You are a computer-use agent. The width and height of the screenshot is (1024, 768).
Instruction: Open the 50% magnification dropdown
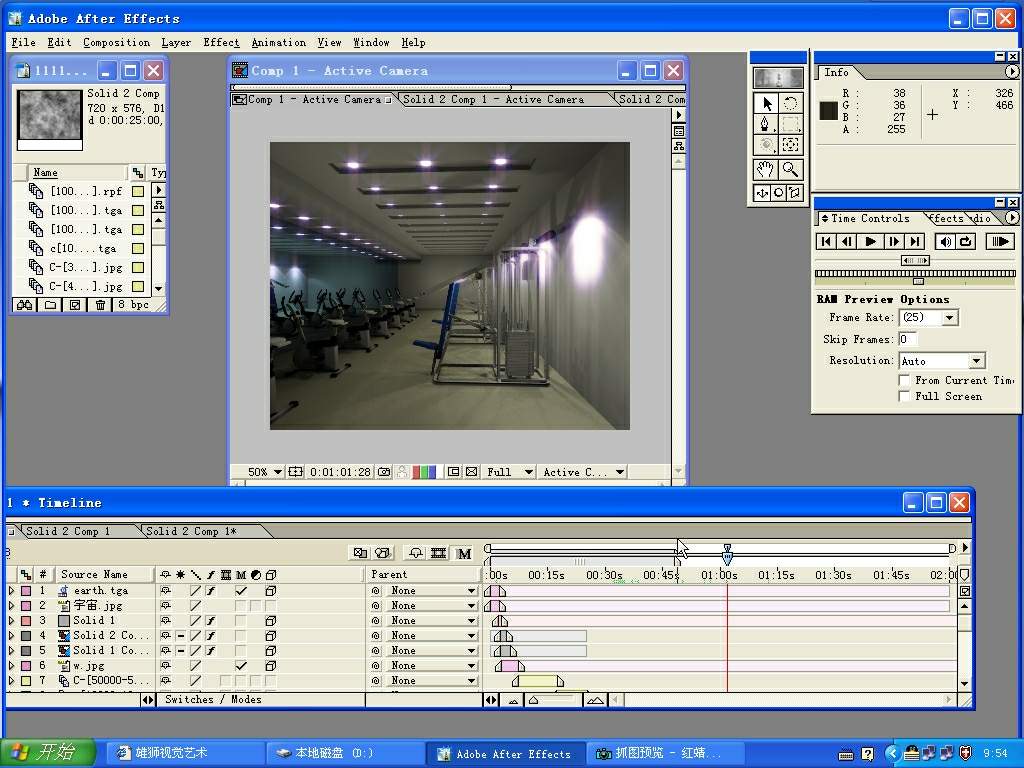click(278, 472)
